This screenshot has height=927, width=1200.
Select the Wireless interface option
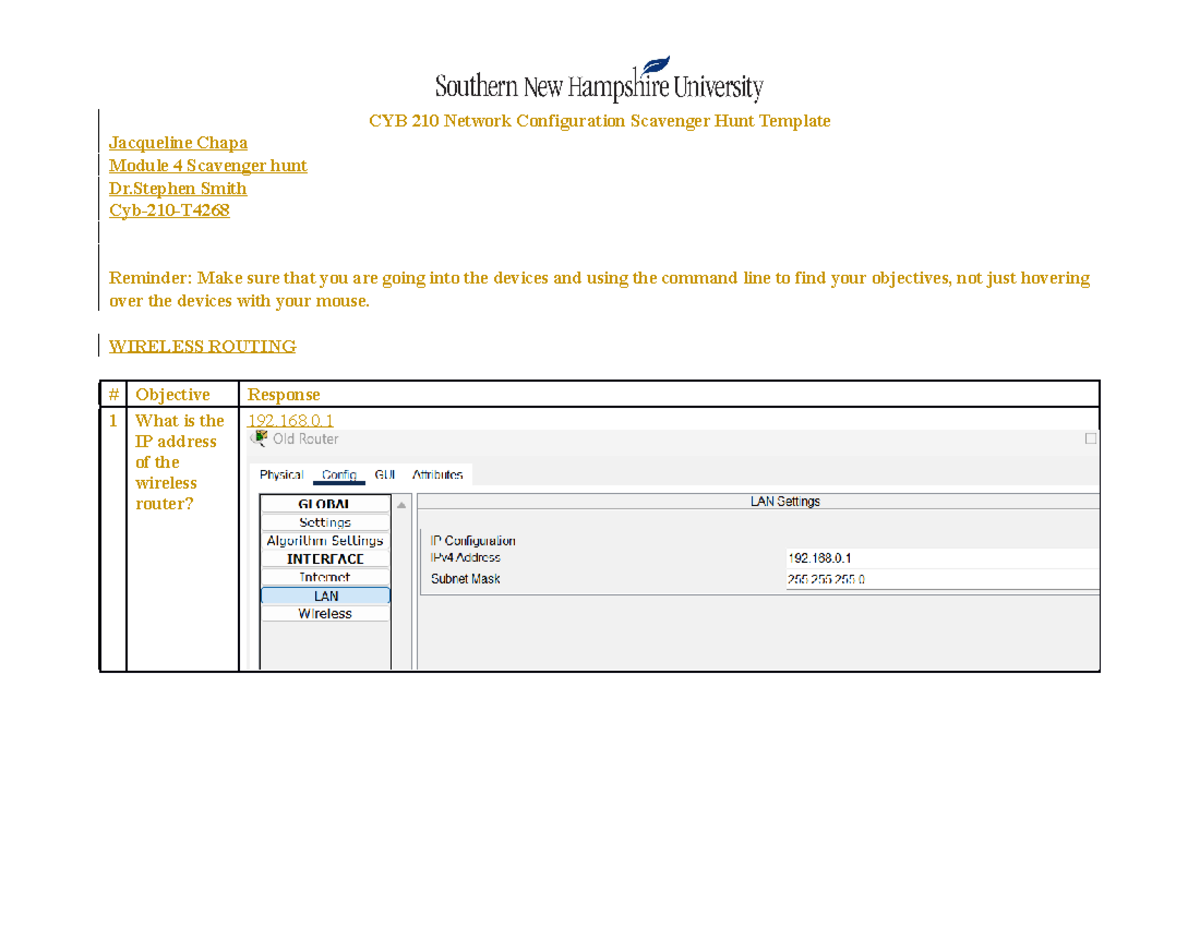[x=325, y=614]
